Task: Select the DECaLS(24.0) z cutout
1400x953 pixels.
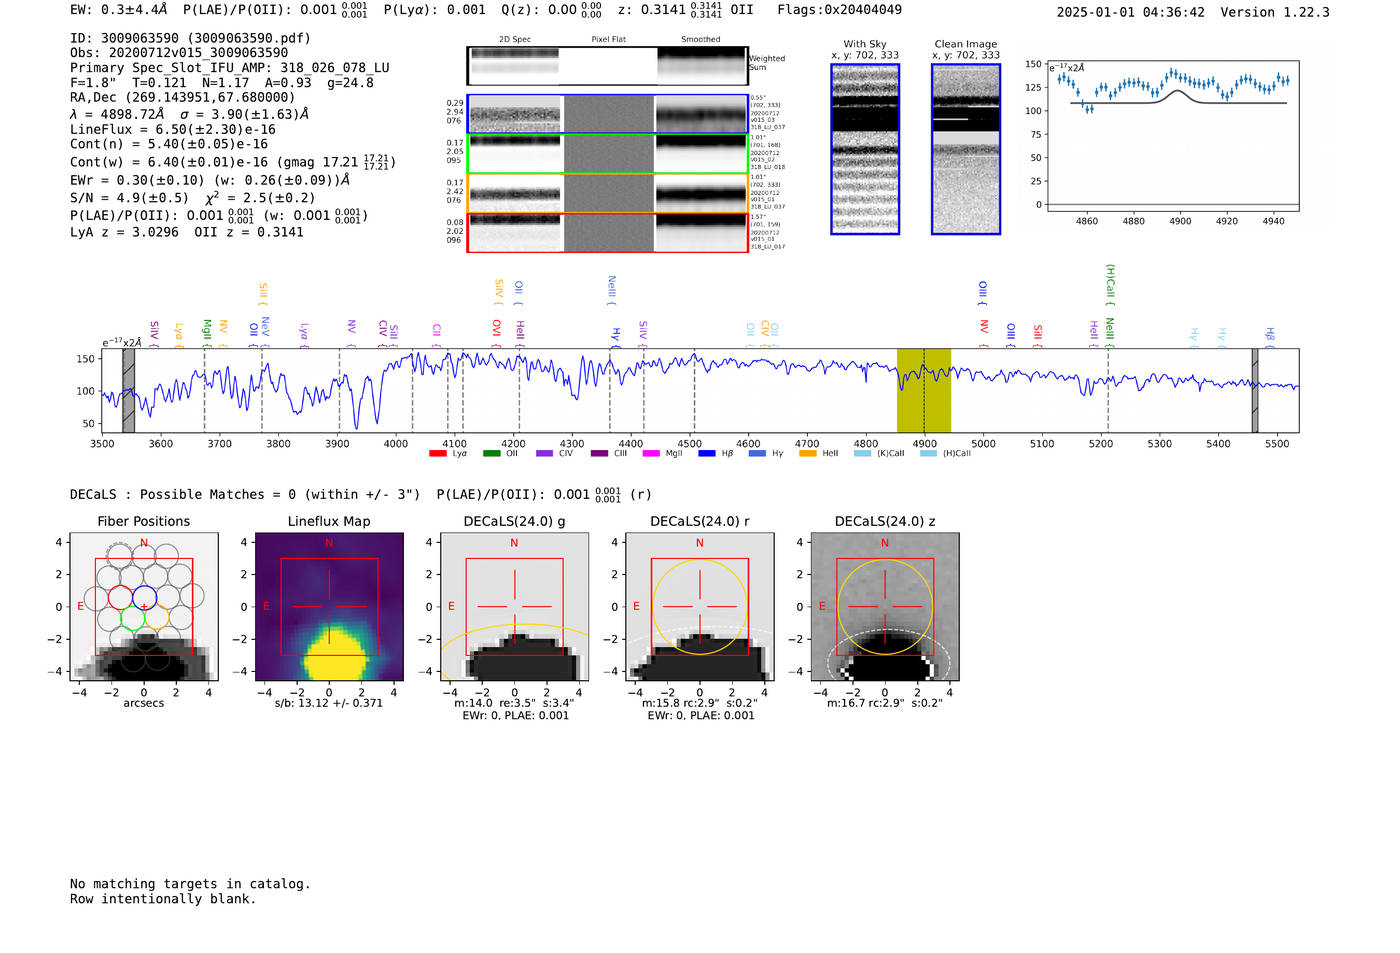Action: [885, 607]
